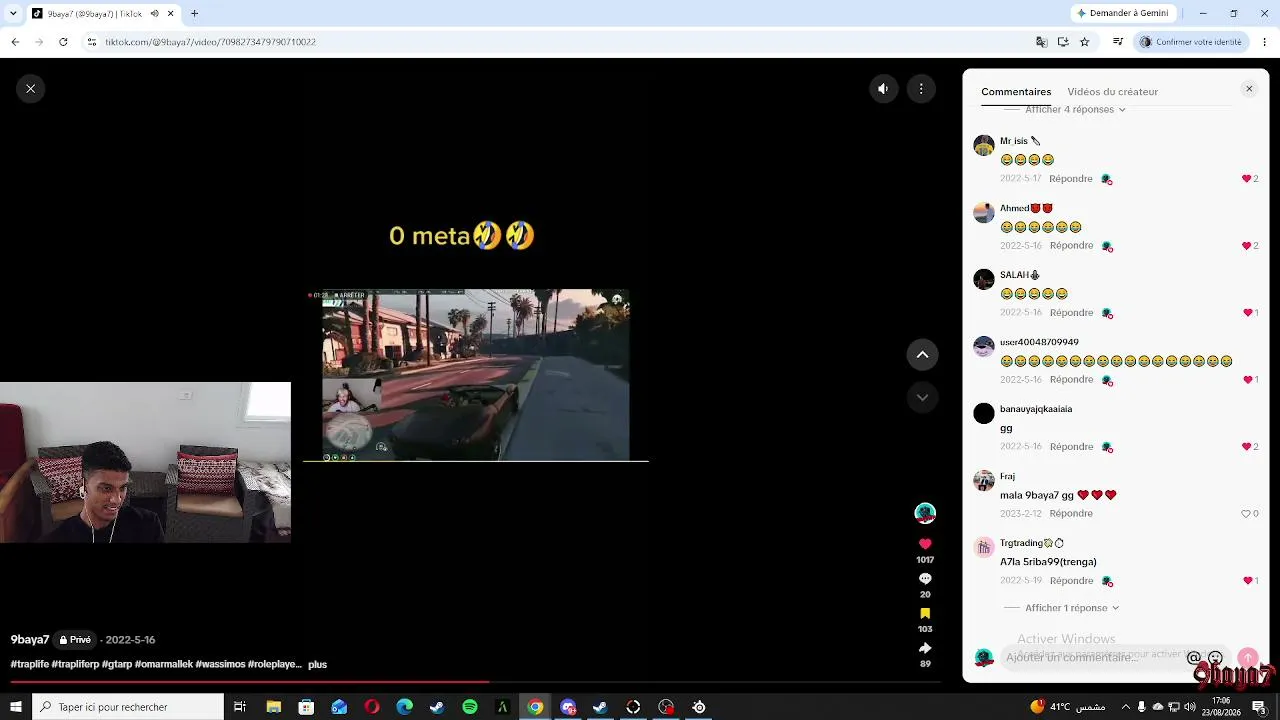The width and height of the screenshot is (1280, 720).
Task: Toggle like on user40048709949's comment
Action: tap(1250, 380)
